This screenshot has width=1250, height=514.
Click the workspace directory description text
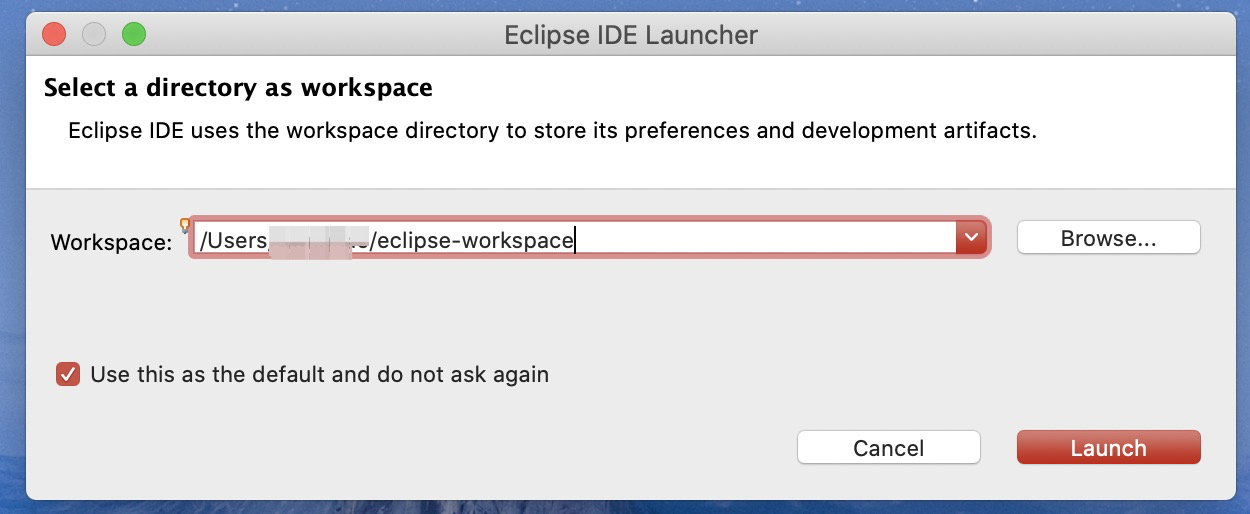[552, 131]
